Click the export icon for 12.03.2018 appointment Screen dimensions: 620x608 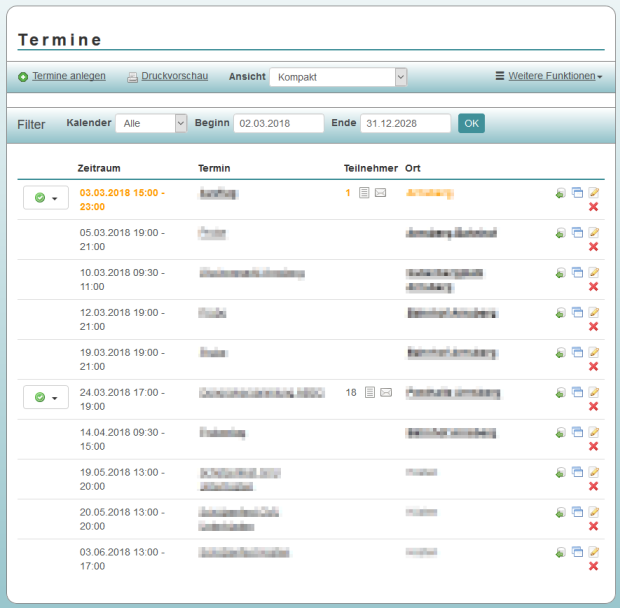pos(561,312)
